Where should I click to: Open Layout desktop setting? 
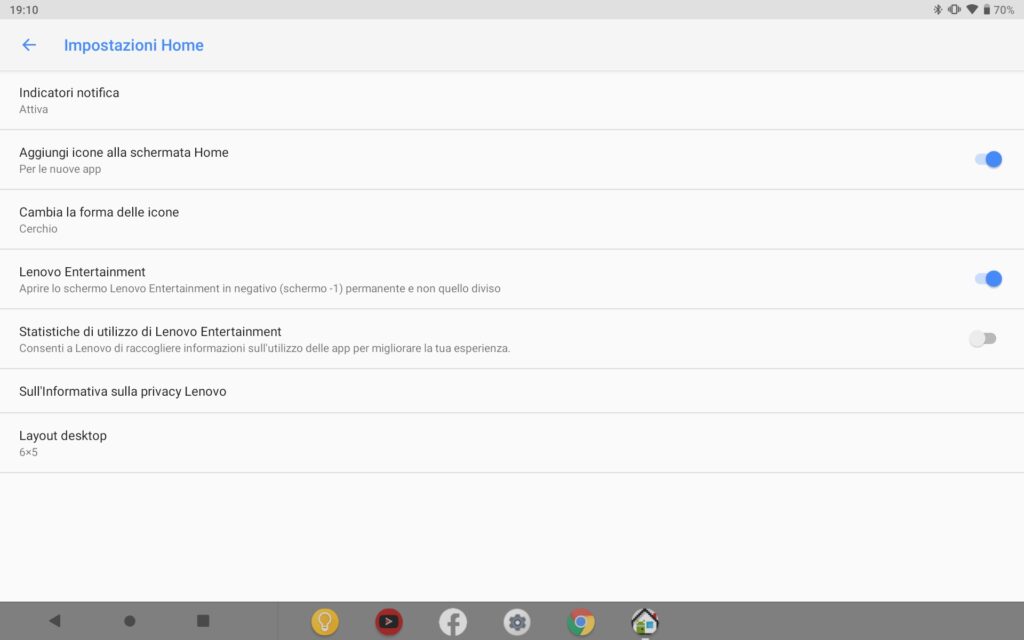512,443
